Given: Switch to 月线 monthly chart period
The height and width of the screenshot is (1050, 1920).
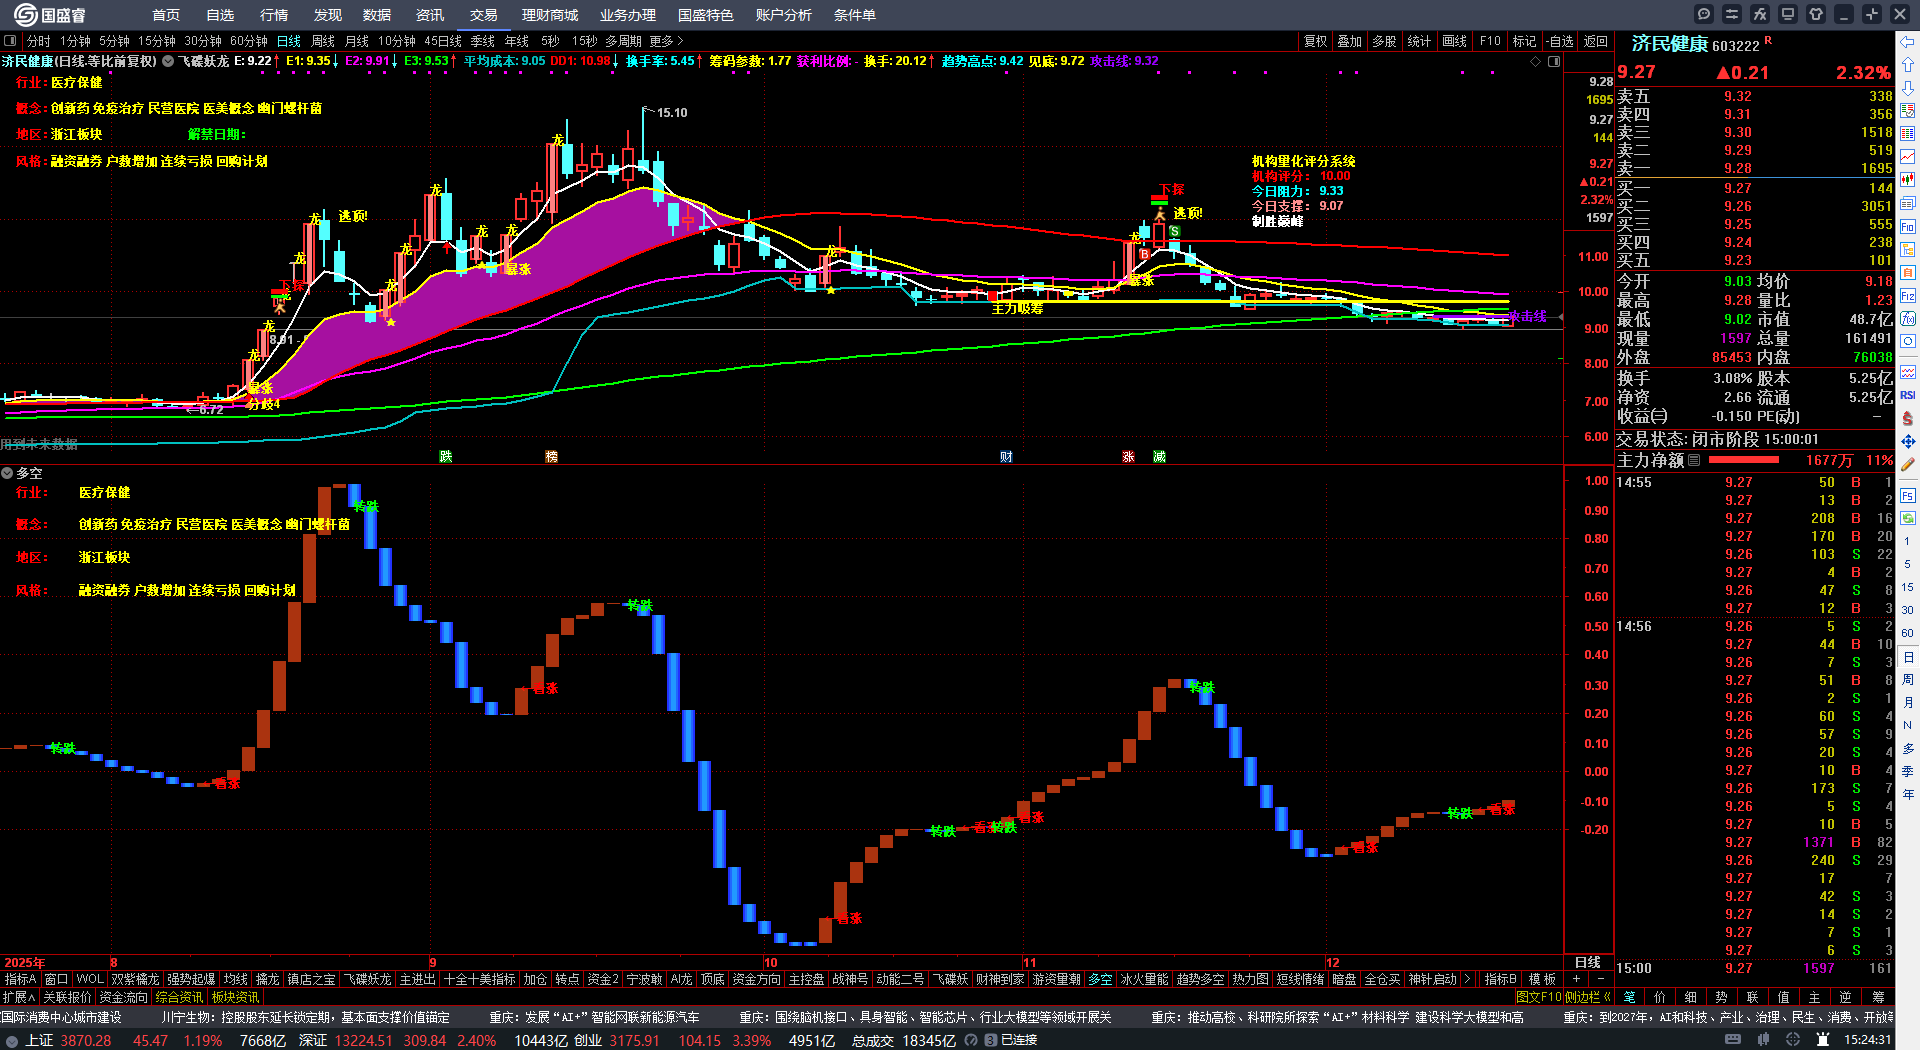Looking at the screenshot, I should [x=357, y=41].
